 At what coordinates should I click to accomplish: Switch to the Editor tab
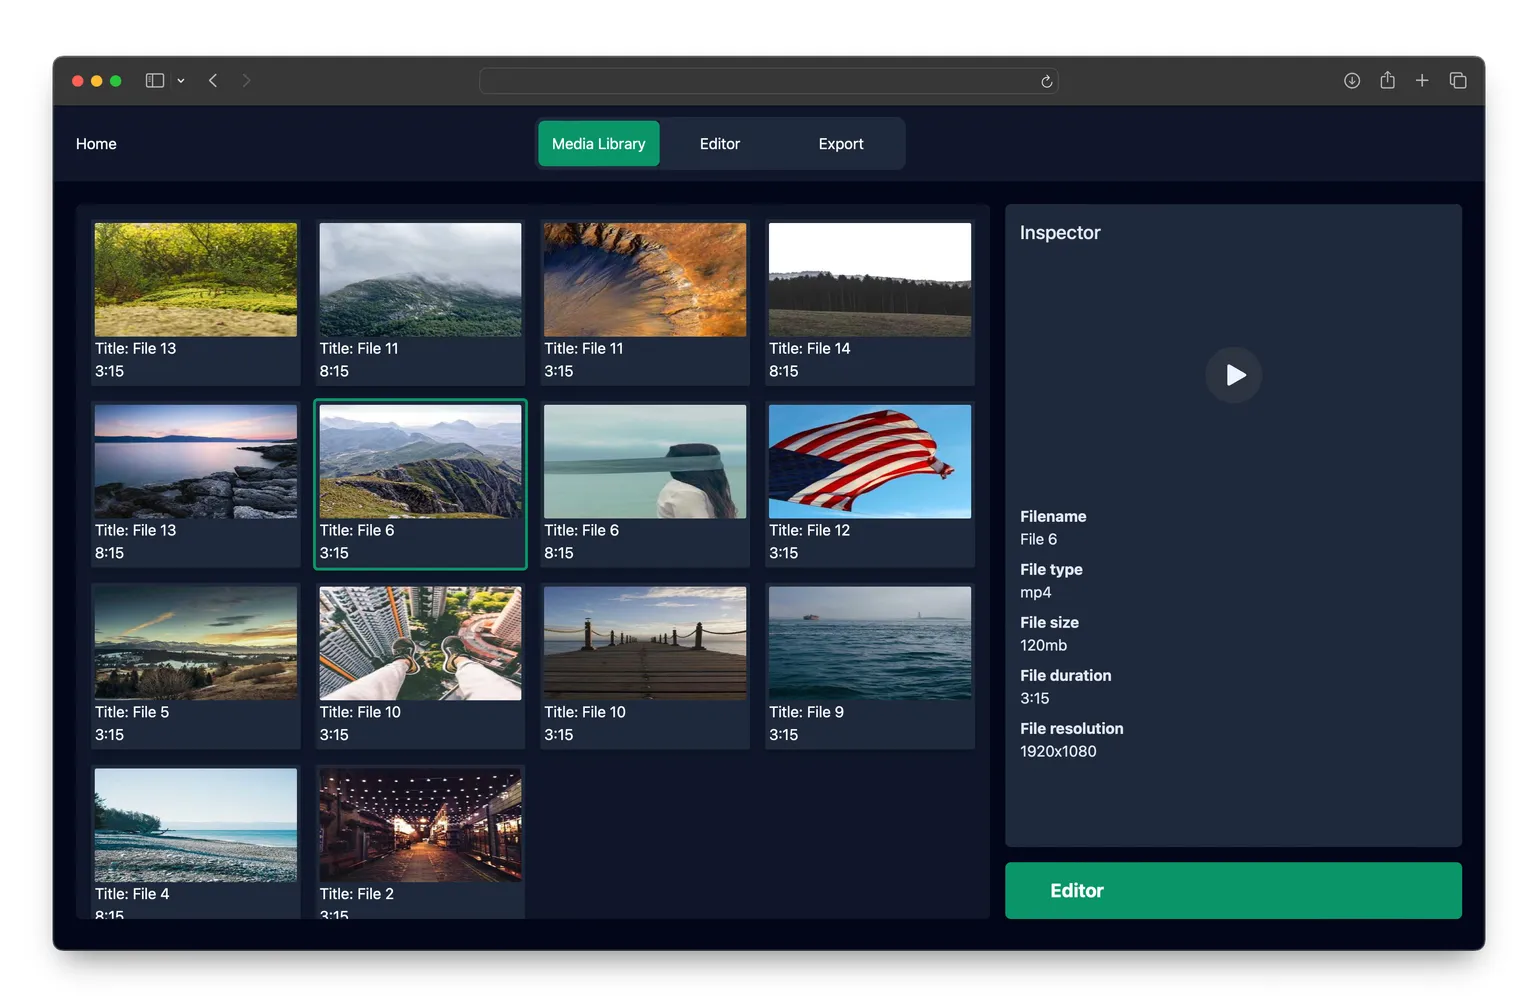[720, 144]
